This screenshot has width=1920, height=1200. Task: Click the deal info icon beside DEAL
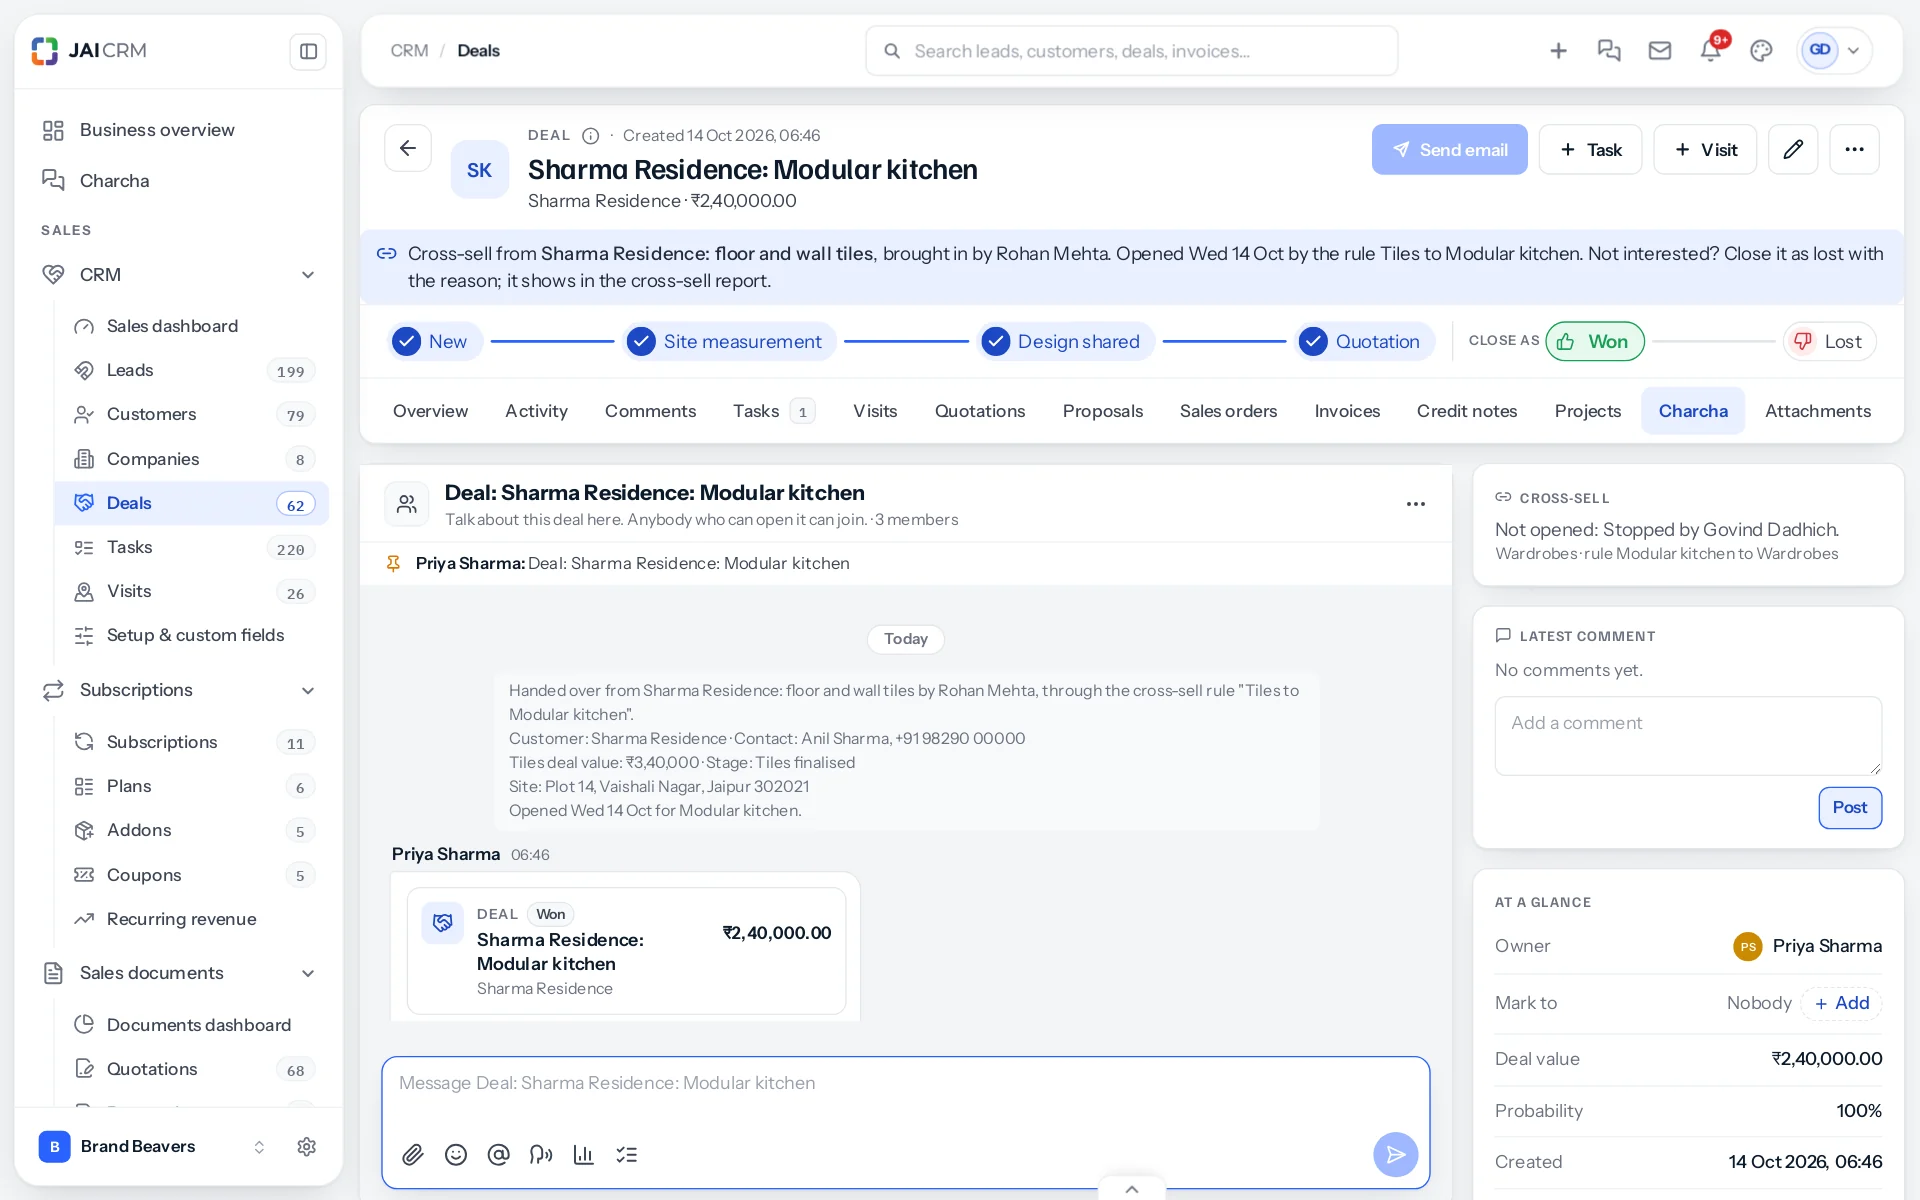tap(591, 136)
